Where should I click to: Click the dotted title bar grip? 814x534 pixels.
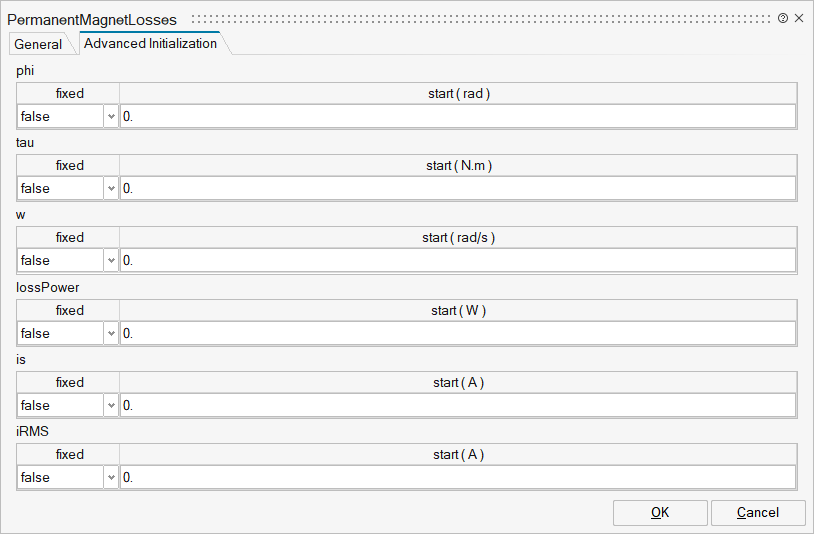pos(480,19)
